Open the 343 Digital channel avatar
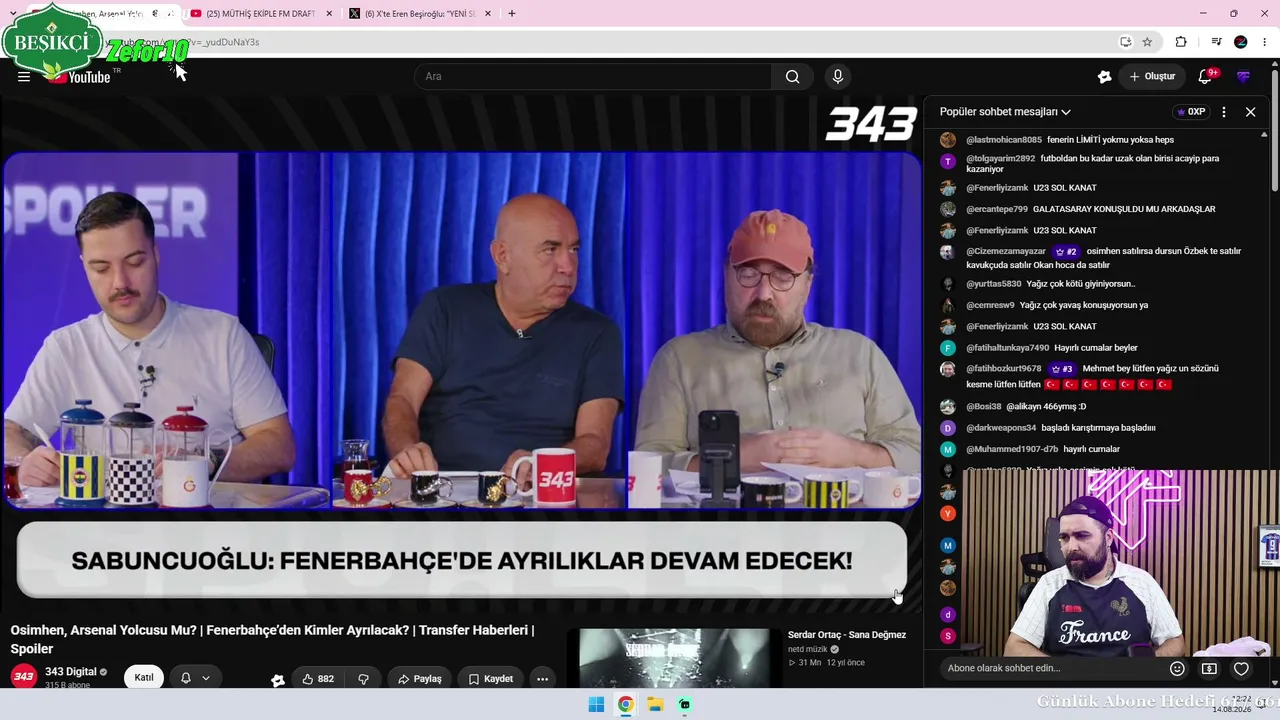The image size is (1280, 720). tap(24, 677)
